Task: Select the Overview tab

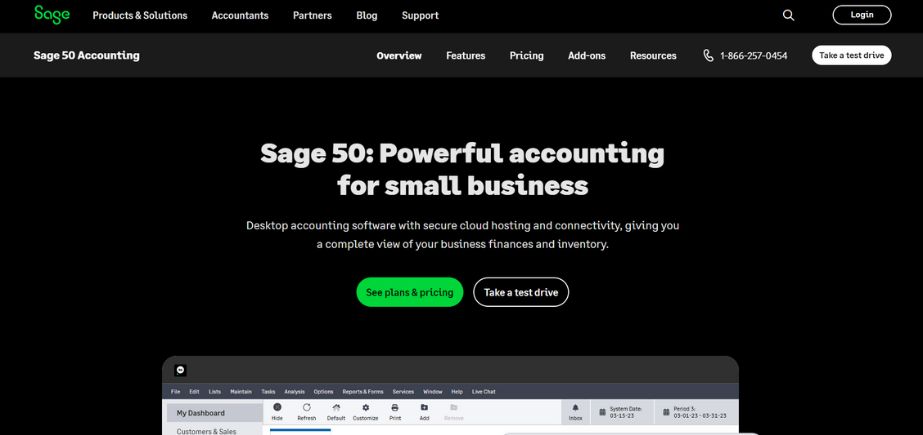Action: 399,55
